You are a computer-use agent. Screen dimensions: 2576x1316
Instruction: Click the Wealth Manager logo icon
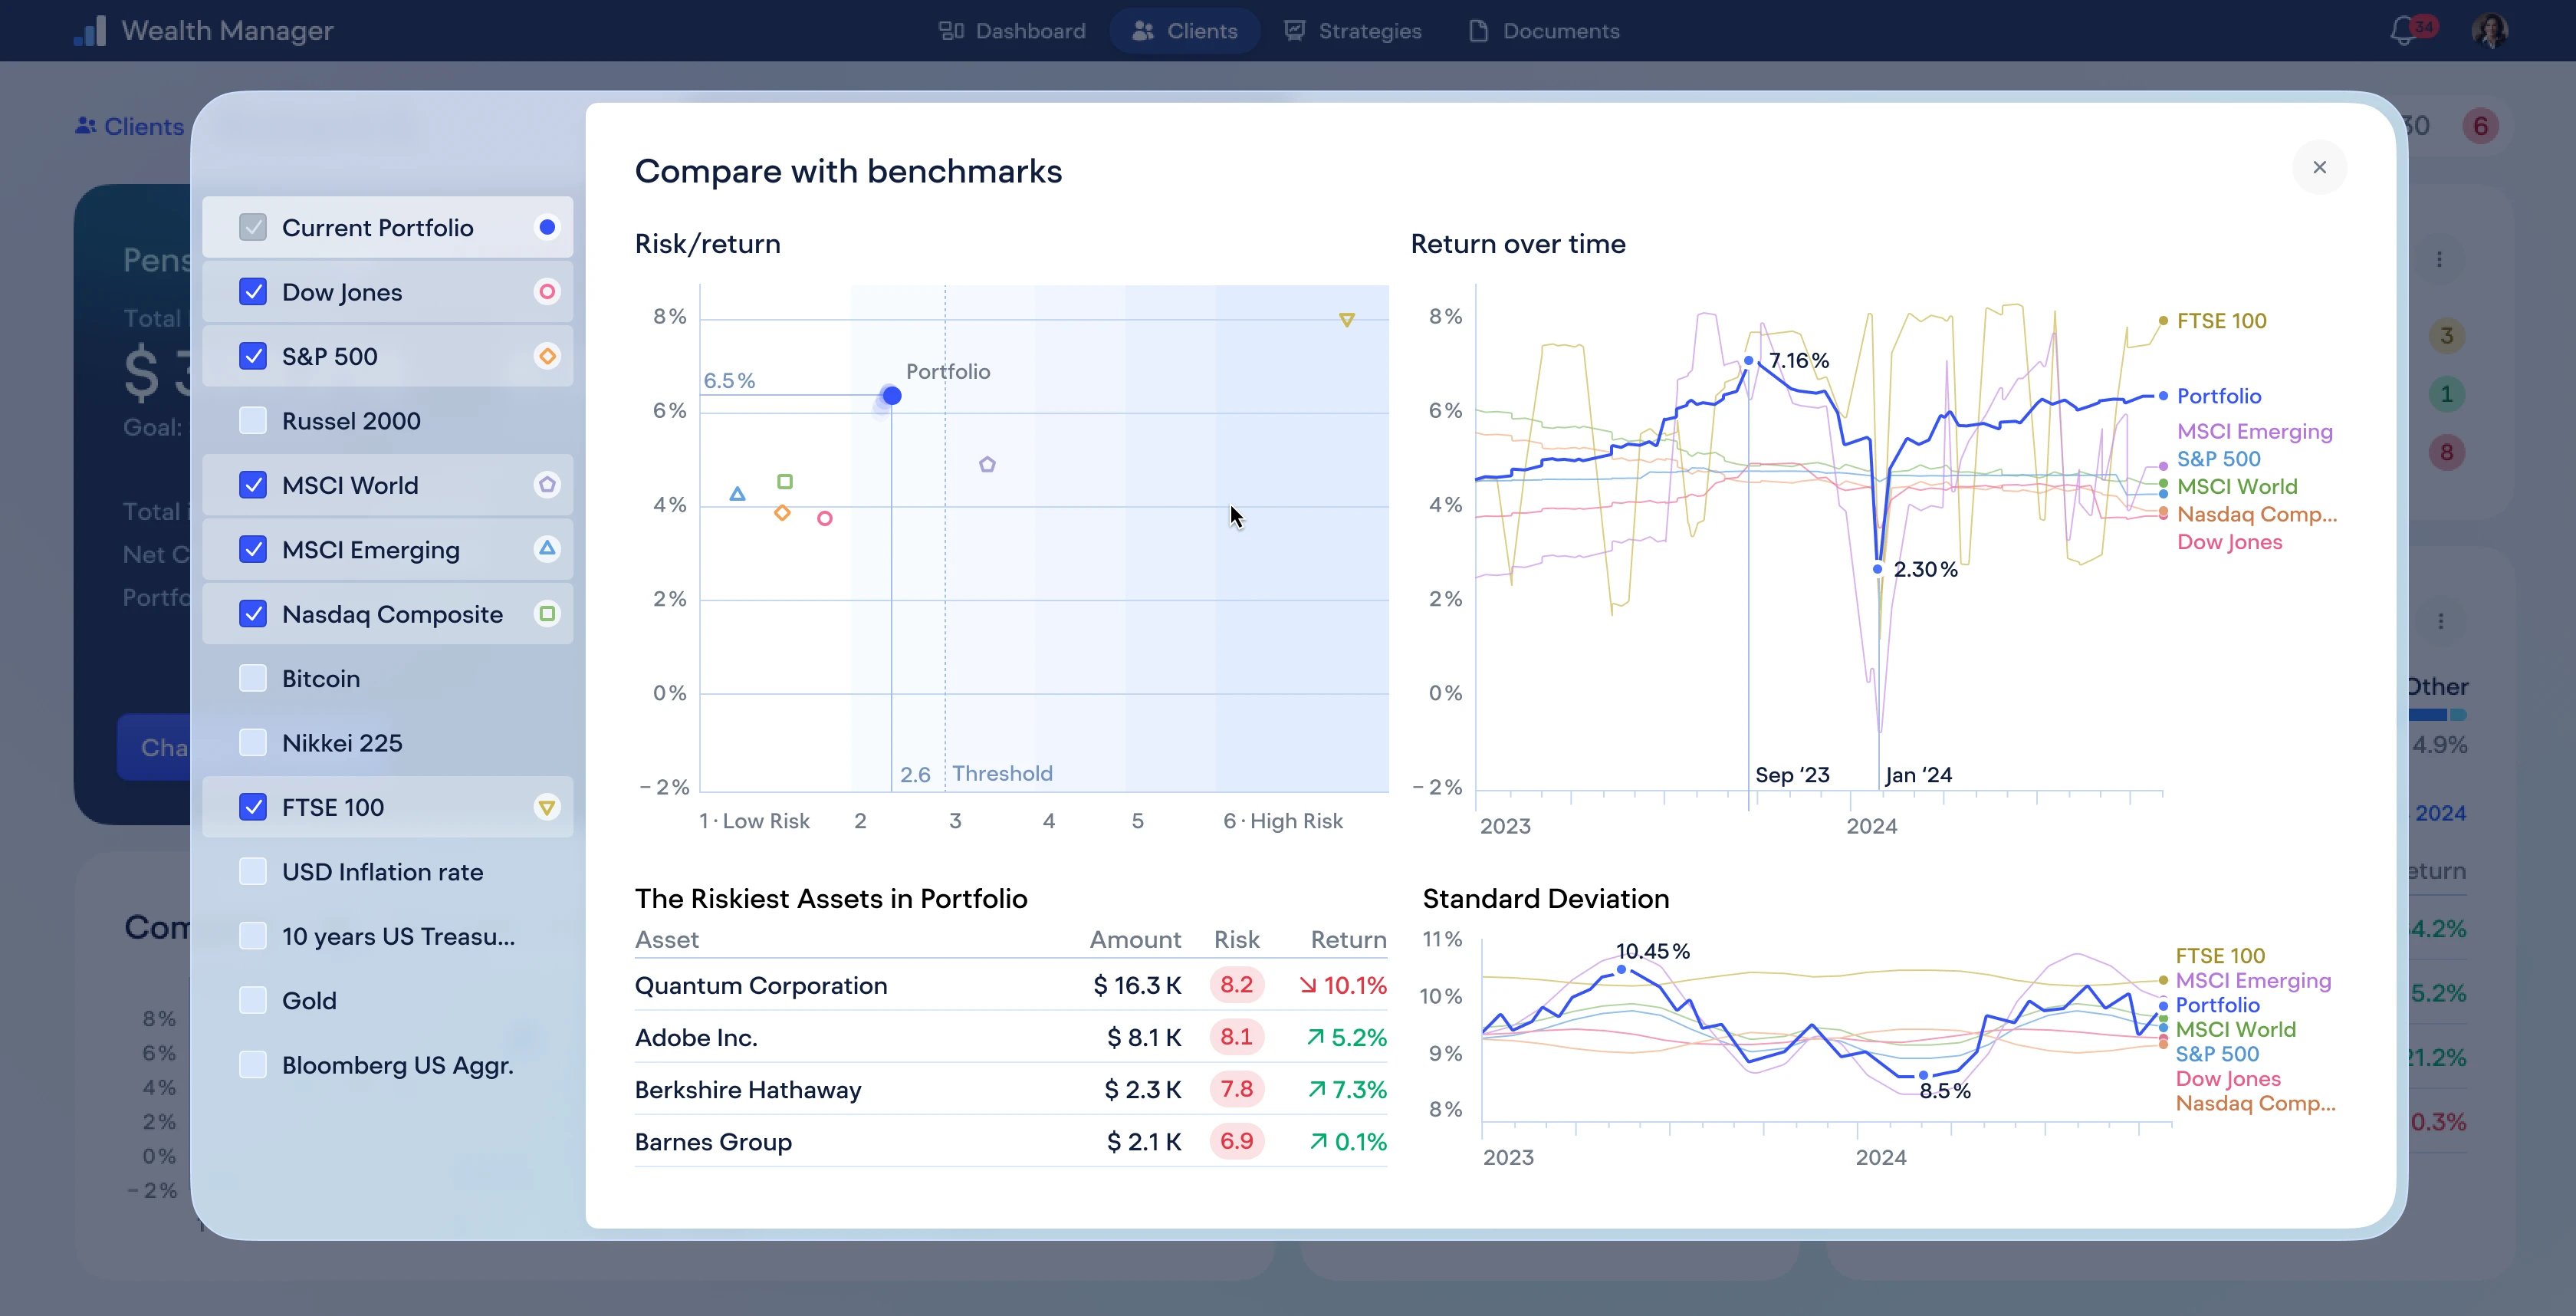click(90, 31)
